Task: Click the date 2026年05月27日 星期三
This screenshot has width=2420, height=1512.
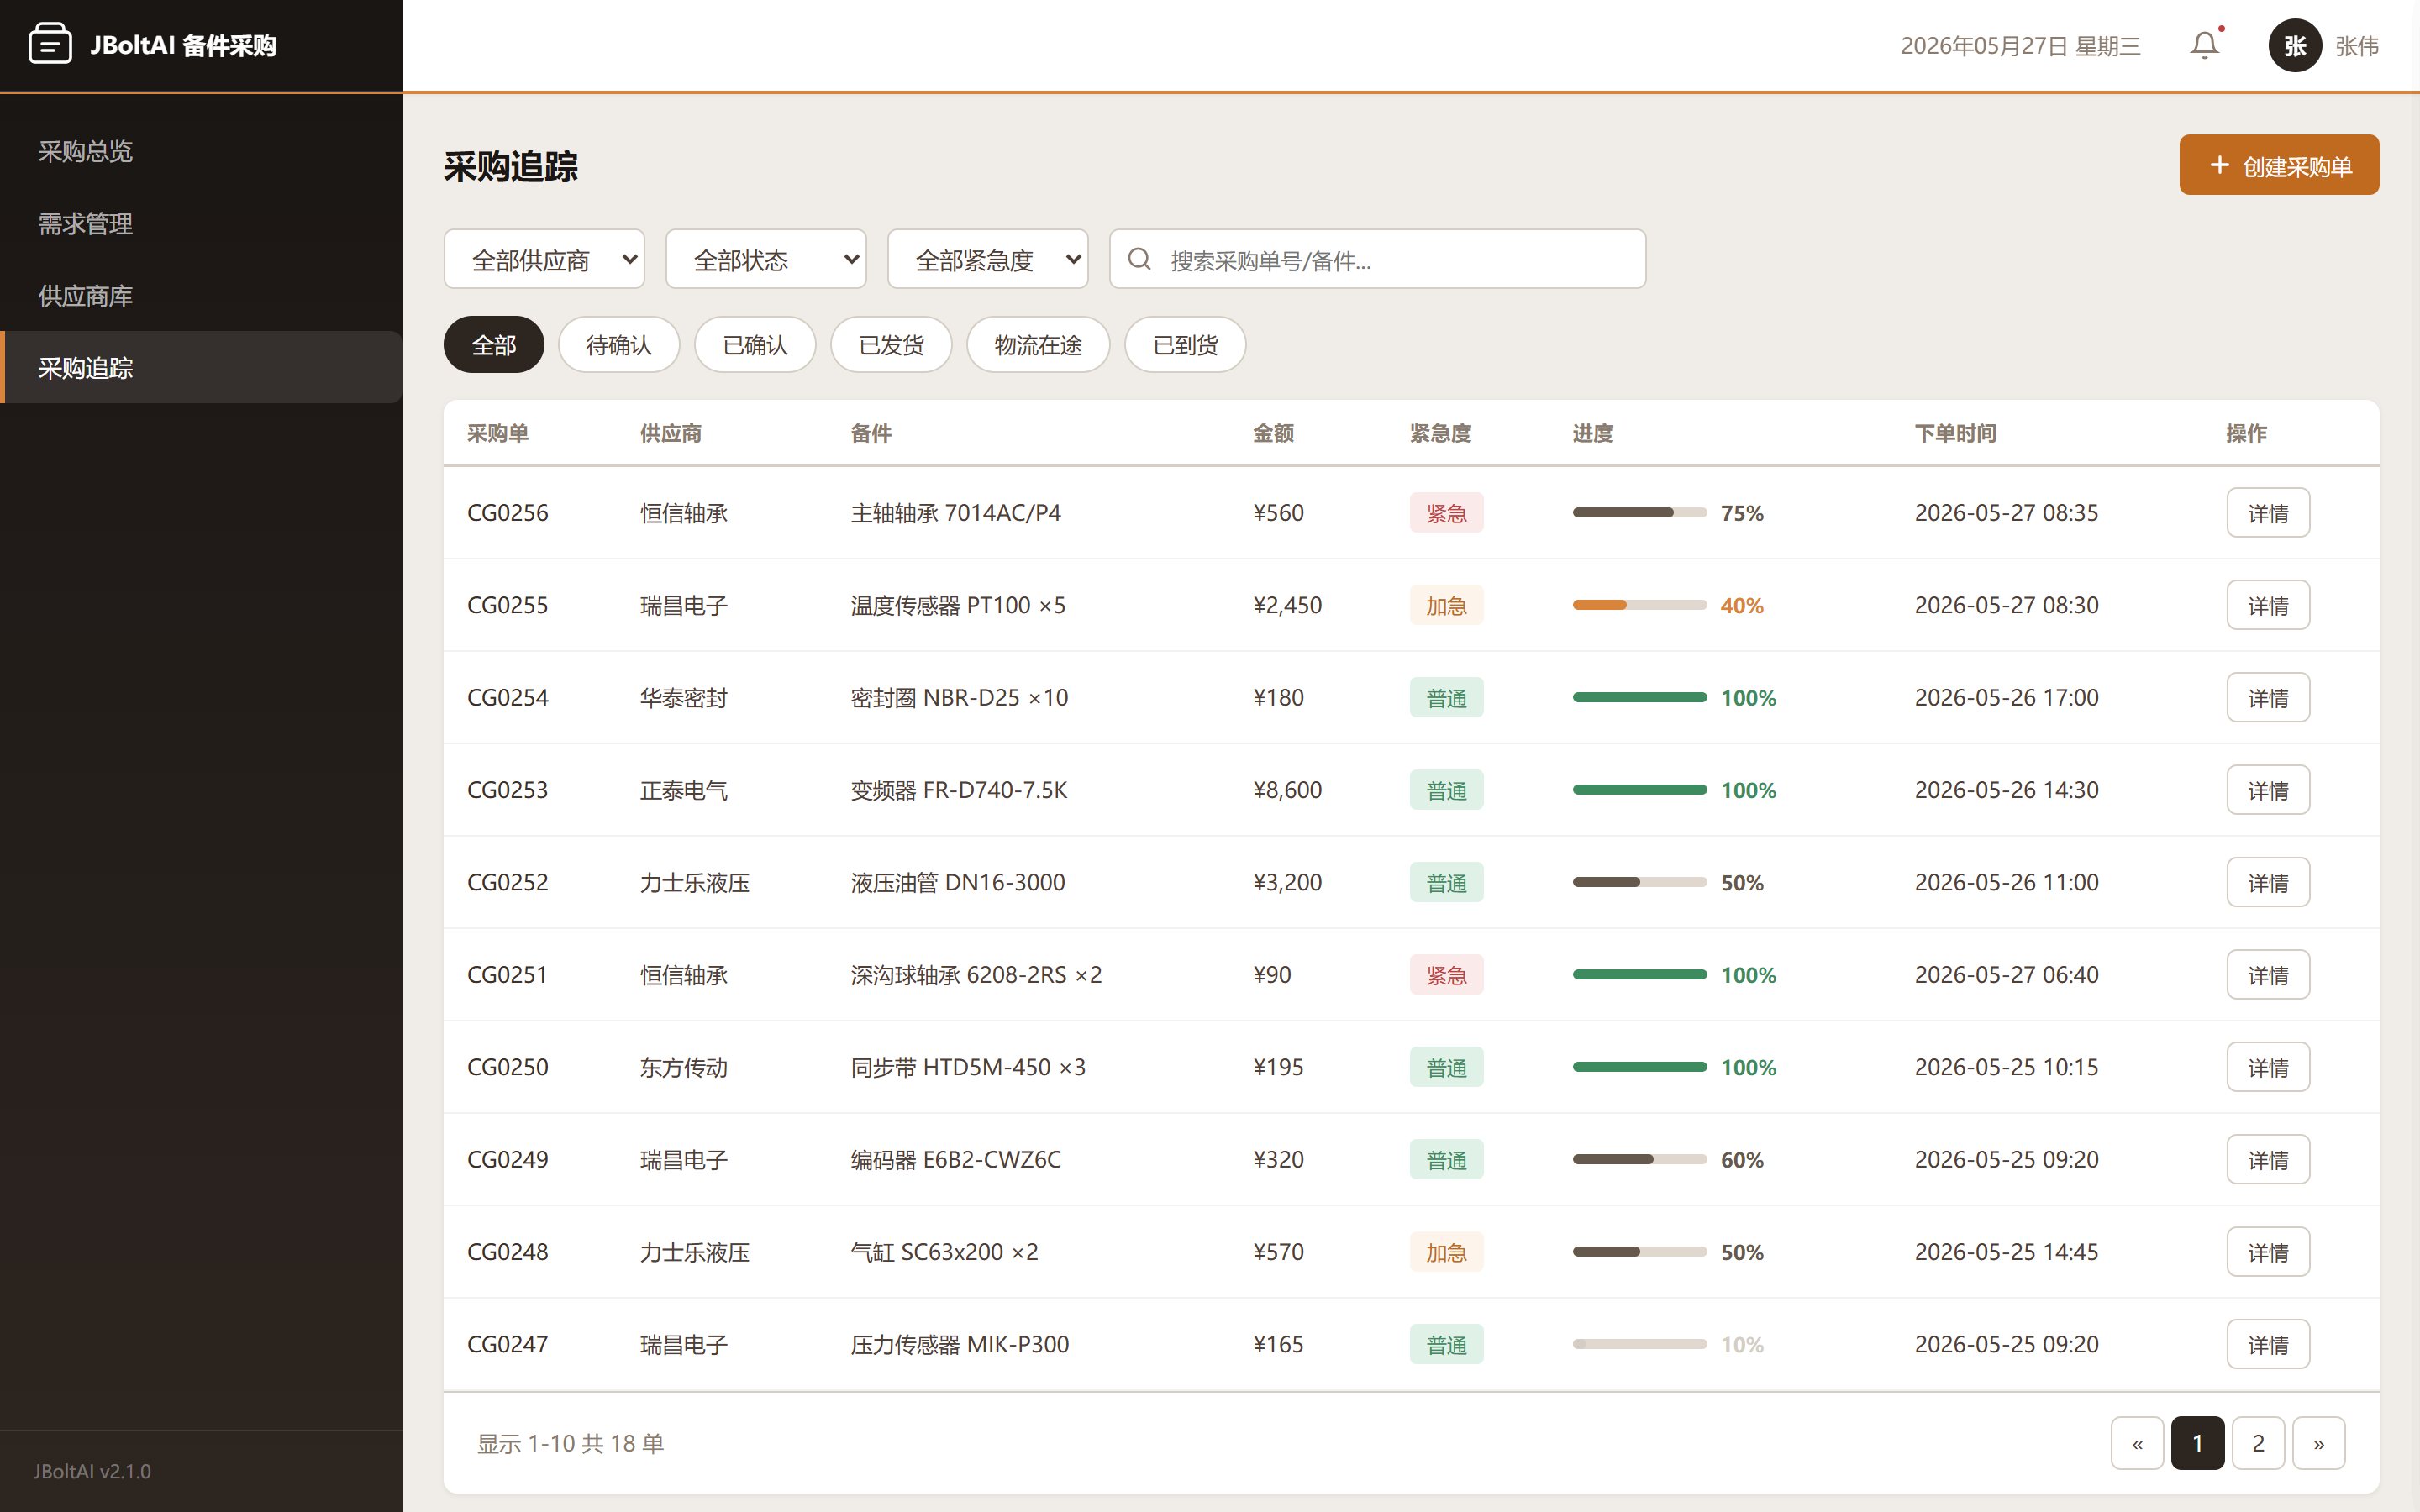Action: (2020, 46)
